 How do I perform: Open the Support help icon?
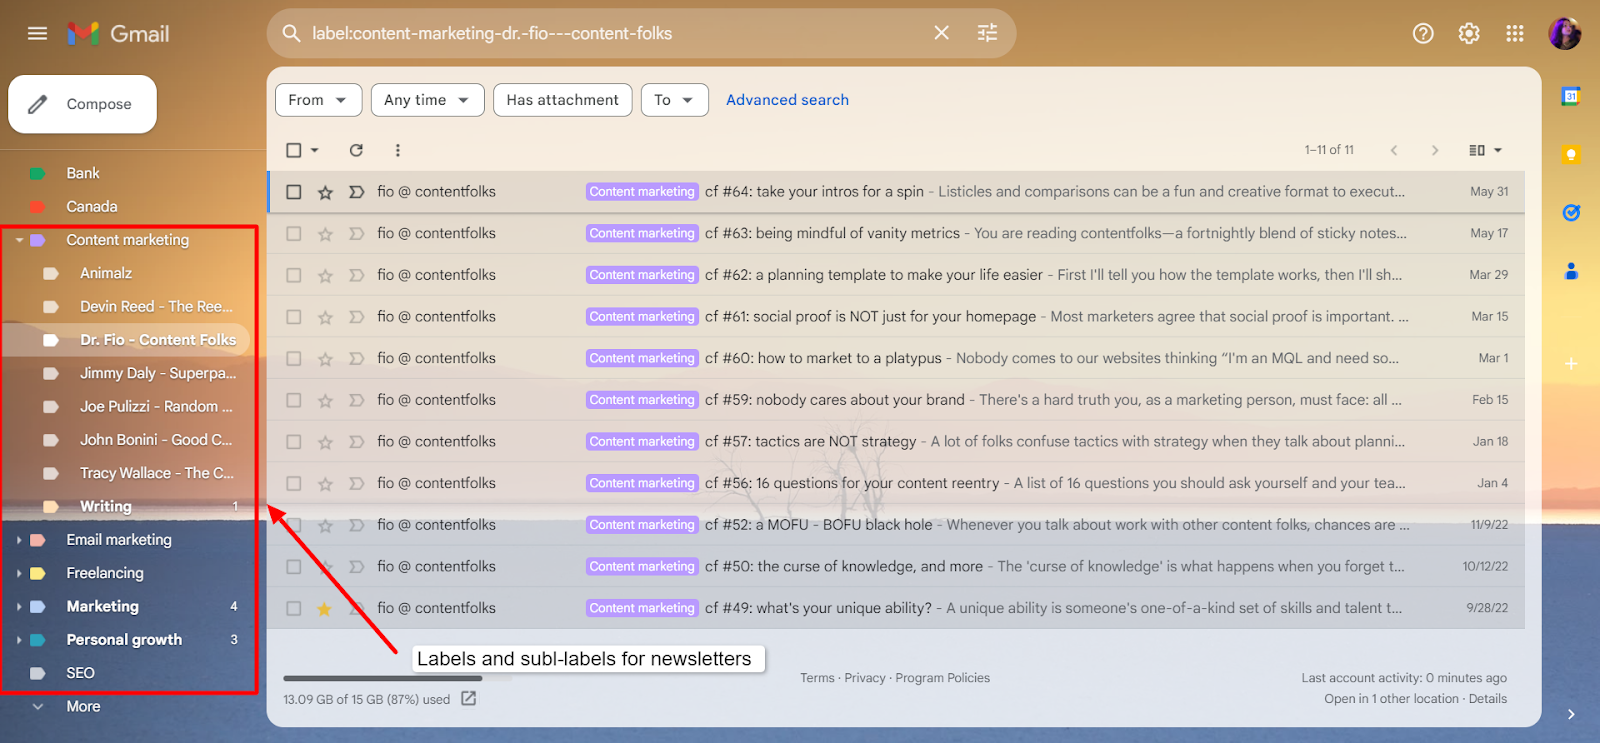pyautogui.click(x=1423, y=33)
